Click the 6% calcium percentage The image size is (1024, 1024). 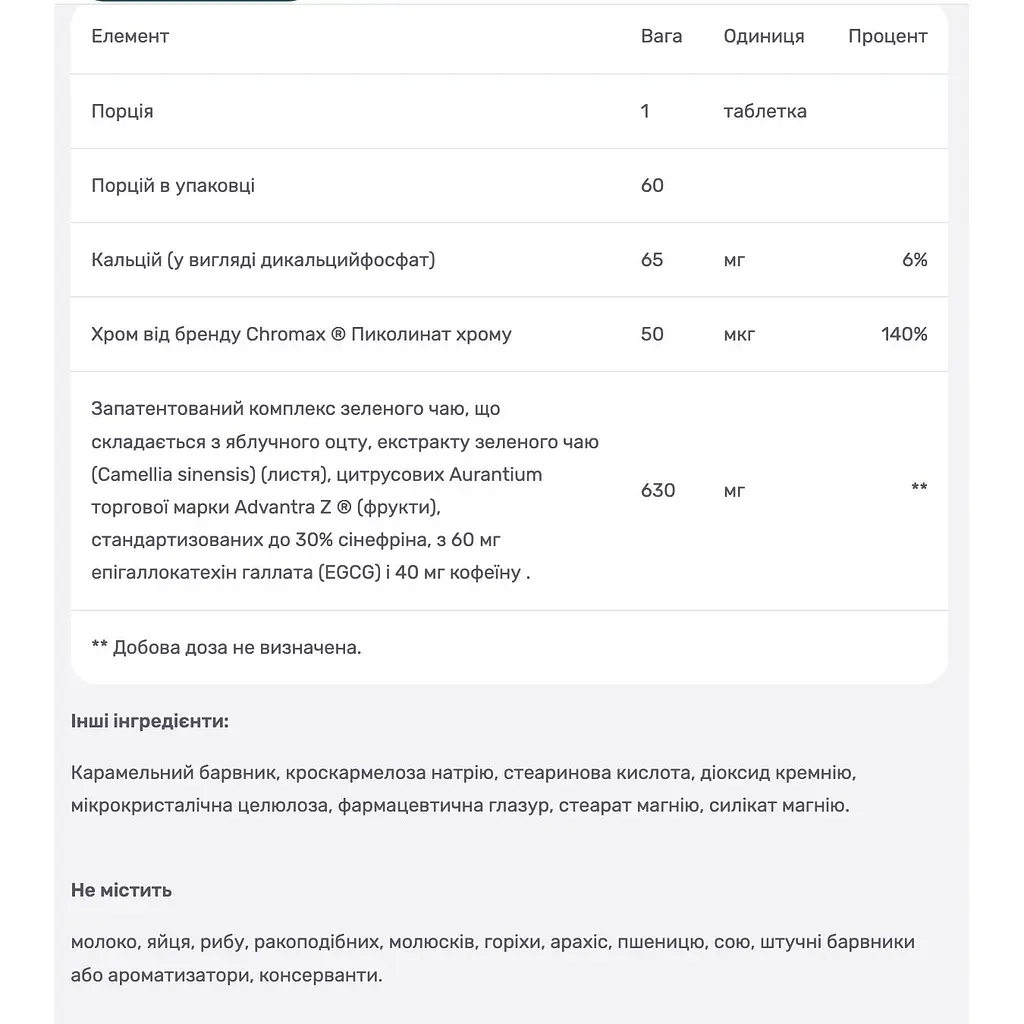click(x=914, y=260)
